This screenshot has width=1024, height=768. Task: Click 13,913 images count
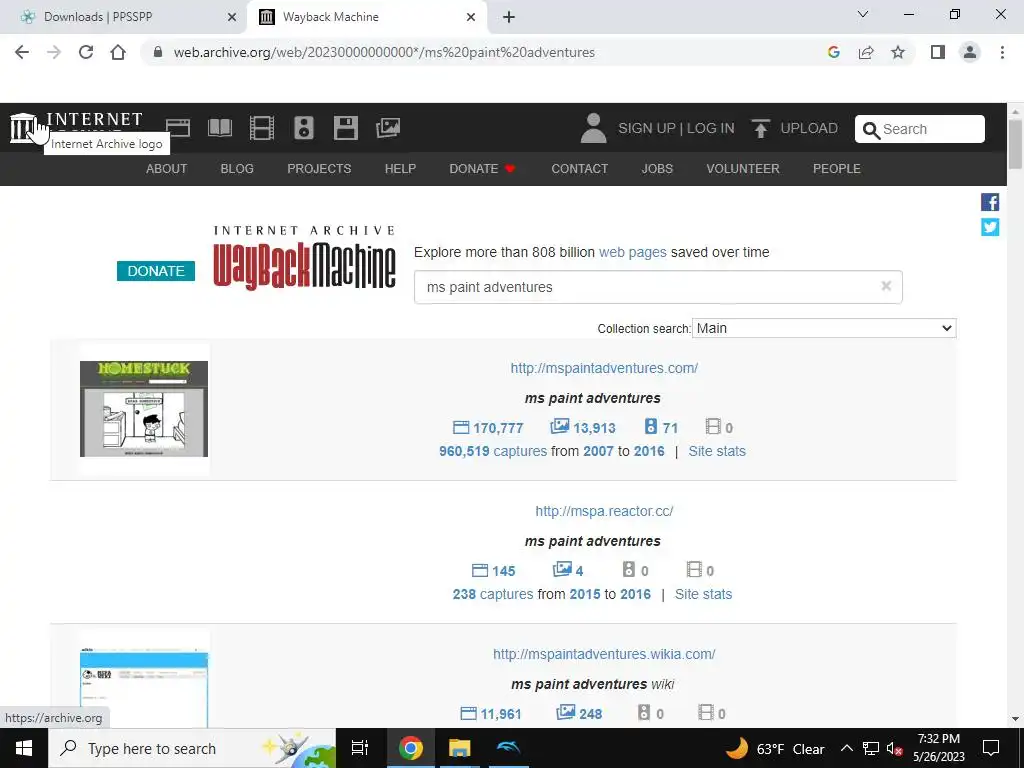pos(583,427)
